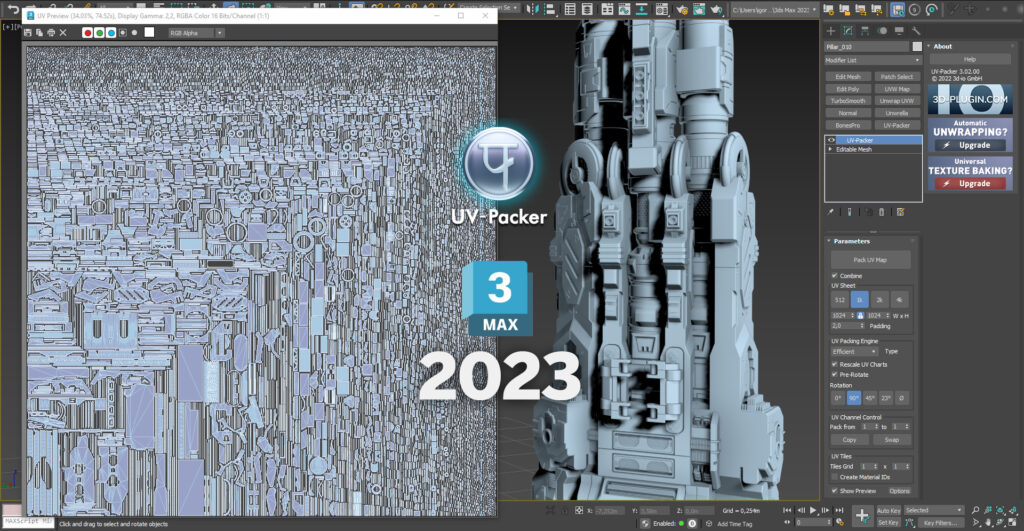
Task: Open the Modifier List dropdown
Action: [x=873, y=60]
